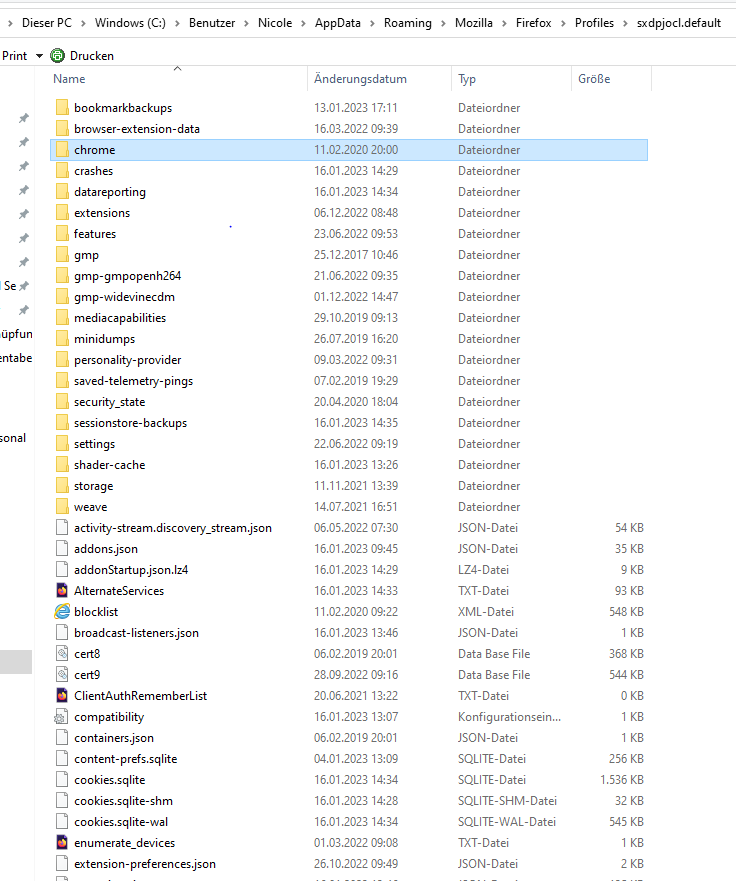Image resolution: width=736 pixels, height=886 pixels.
Task: Select the features folder name
Action: coord(95,233)
